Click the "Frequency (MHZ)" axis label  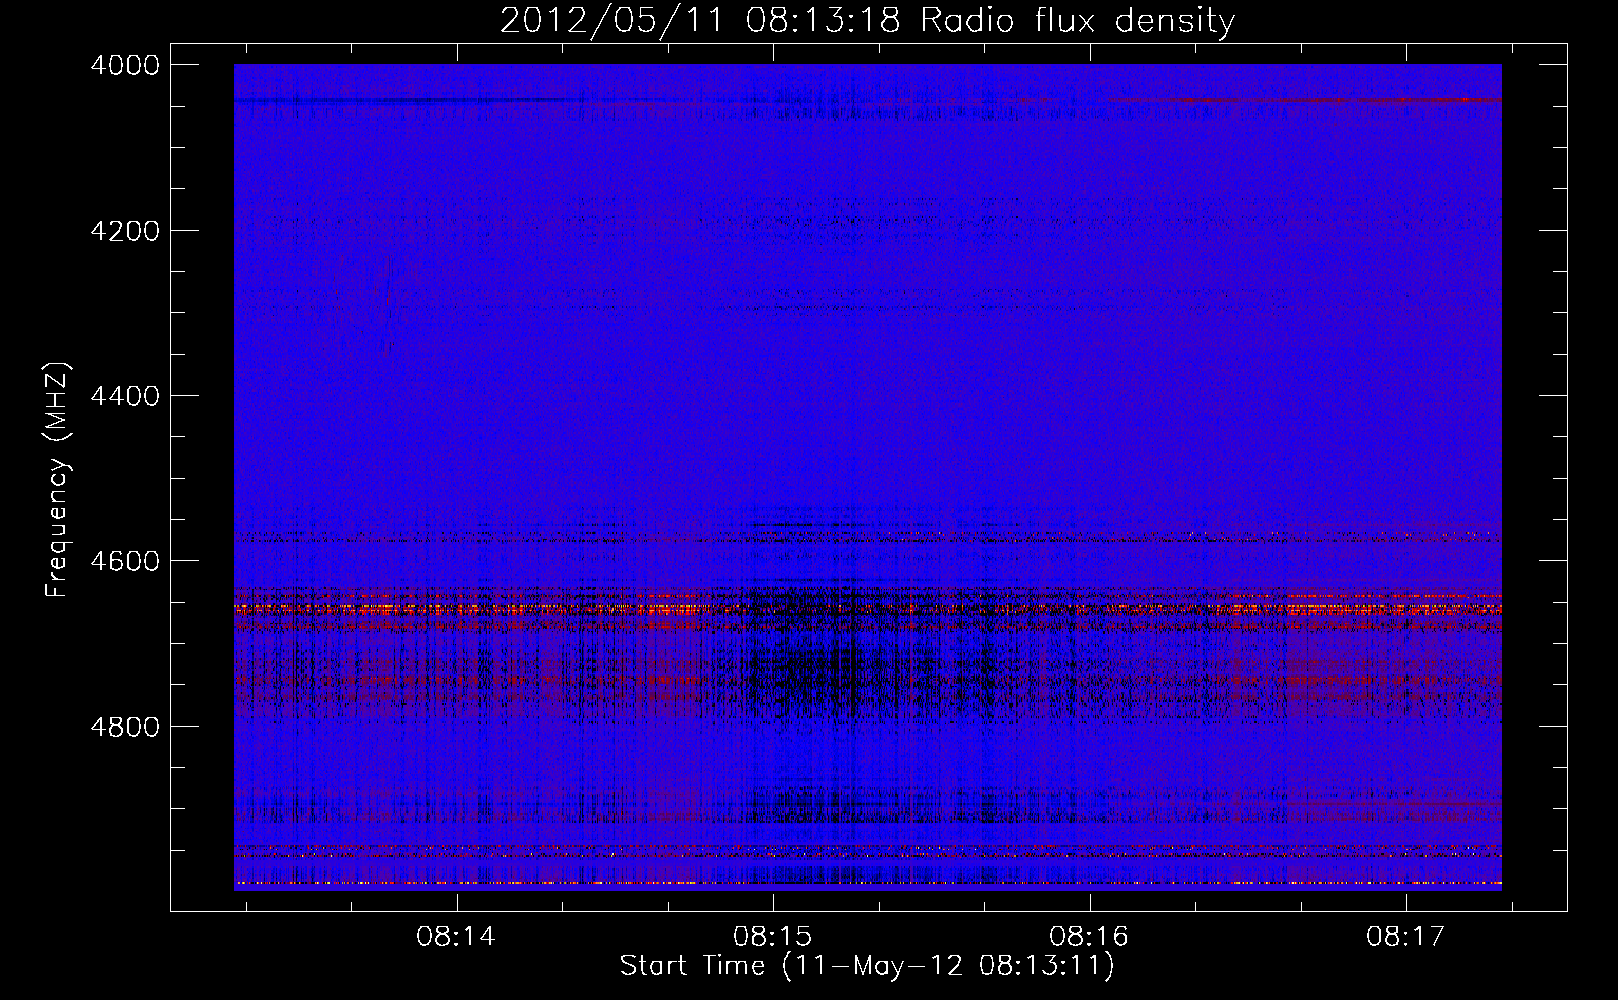coord(57,480)
